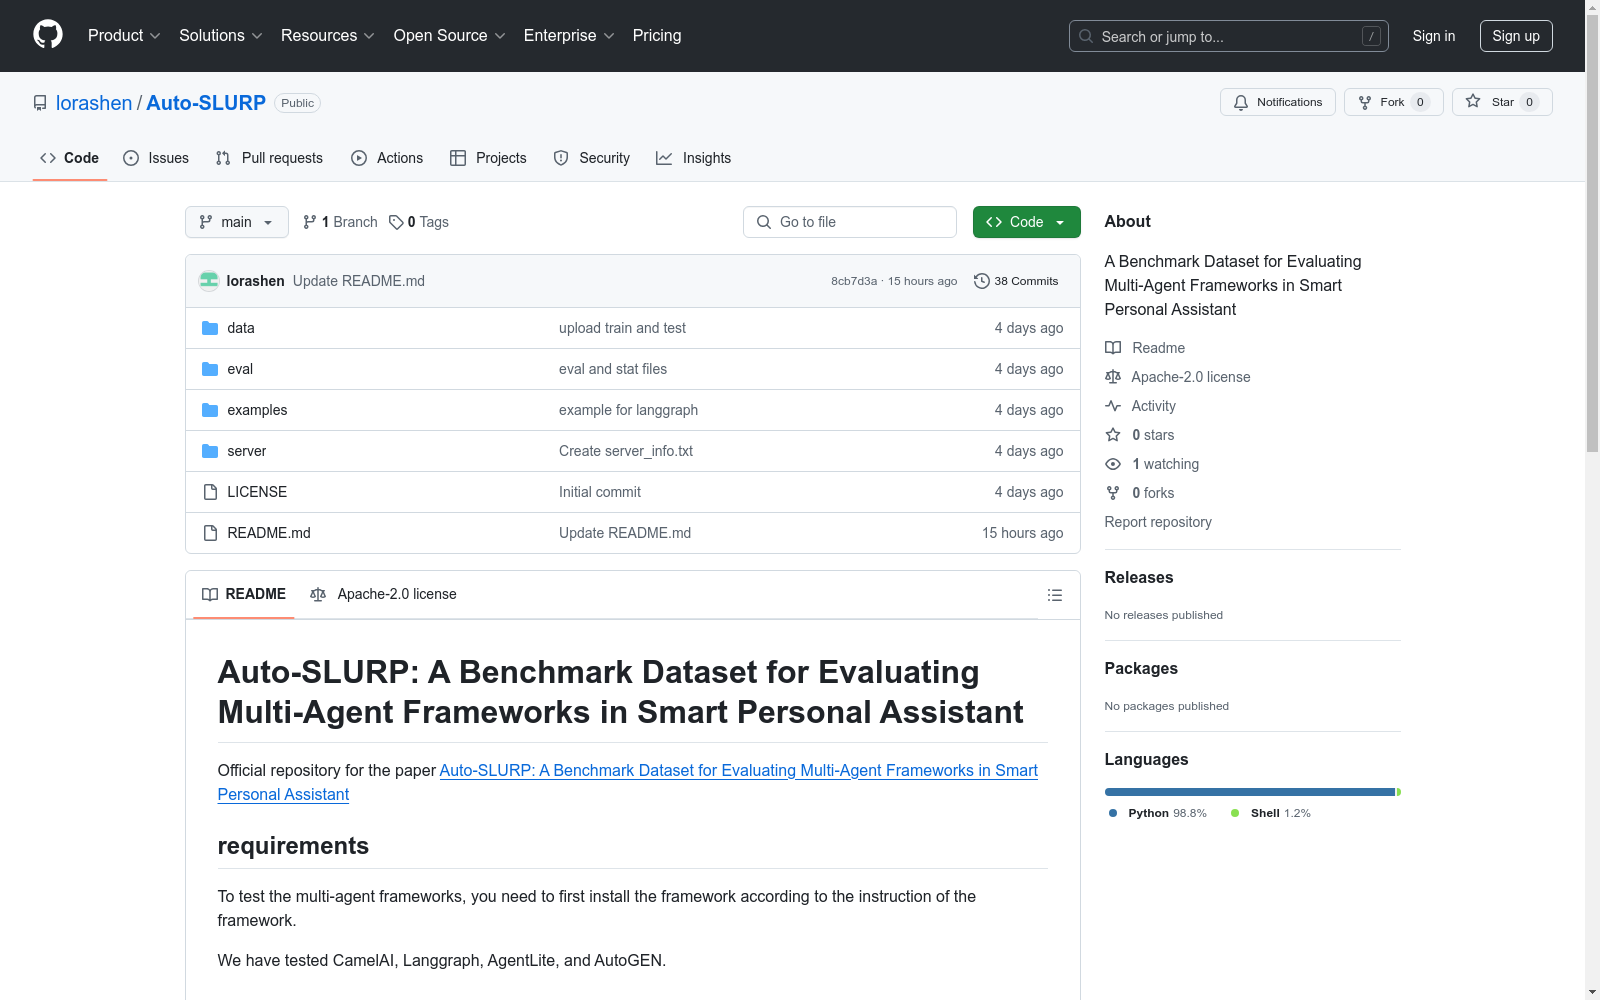Select the Apache-2.0 license tab
This screenshot has height=1000, width=1600.
pos(384,595)
